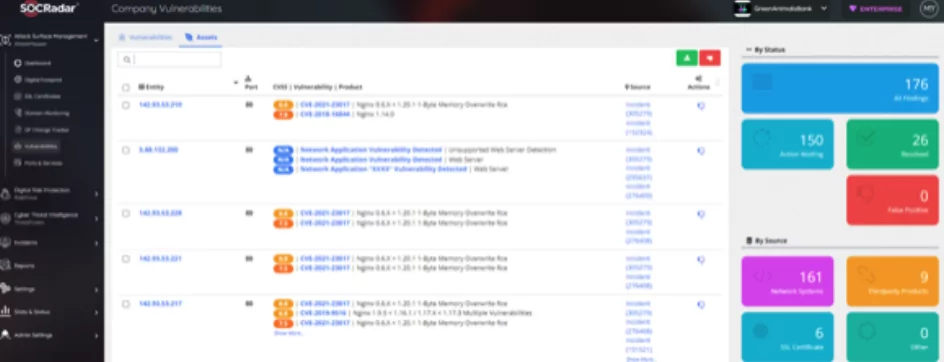Click the Cyber Threat Intelligence module icon
Screen dimensions: 944x362
(5, 218)
